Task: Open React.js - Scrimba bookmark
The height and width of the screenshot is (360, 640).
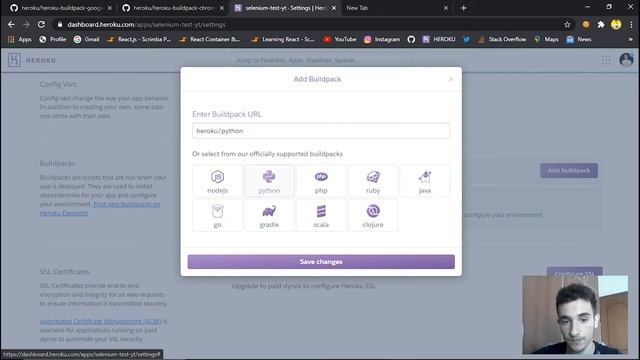Action: [x=139, y=39]
